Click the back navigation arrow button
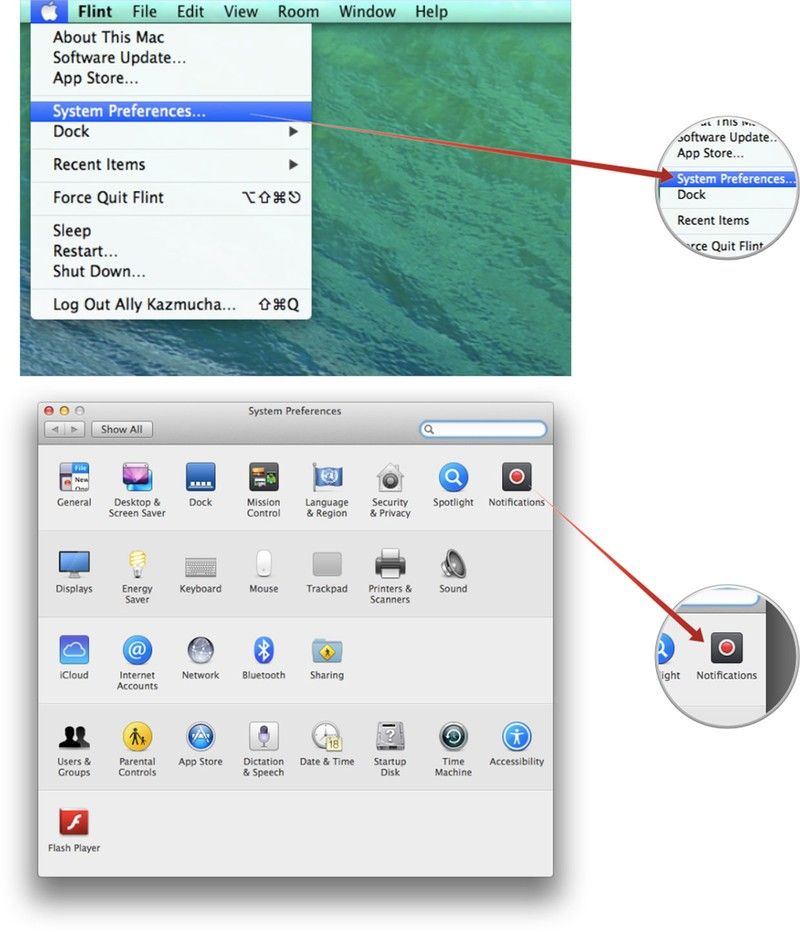 click(x=55, y=429)
